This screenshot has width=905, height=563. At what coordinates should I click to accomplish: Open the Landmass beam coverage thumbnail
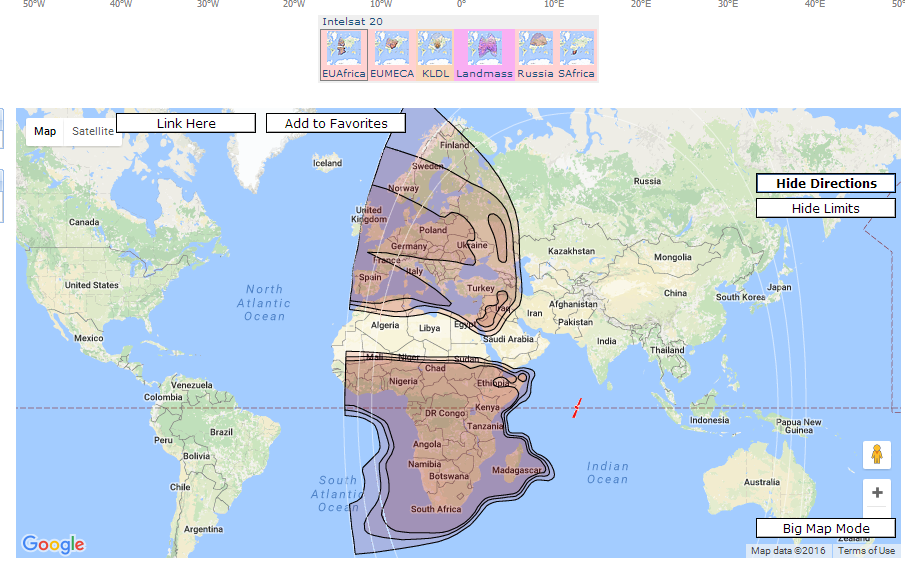(x=484, y=54)
